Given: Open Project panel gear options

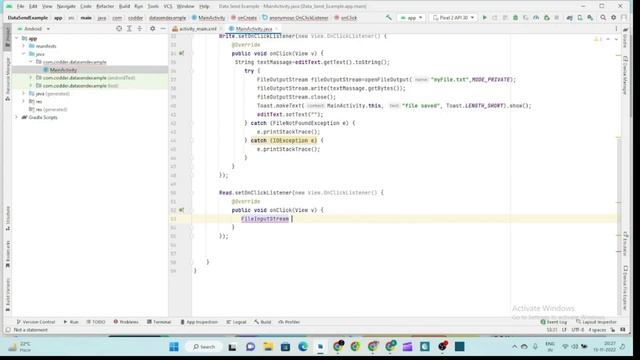Looking at the screenshot, I should (x=152, y=29).
